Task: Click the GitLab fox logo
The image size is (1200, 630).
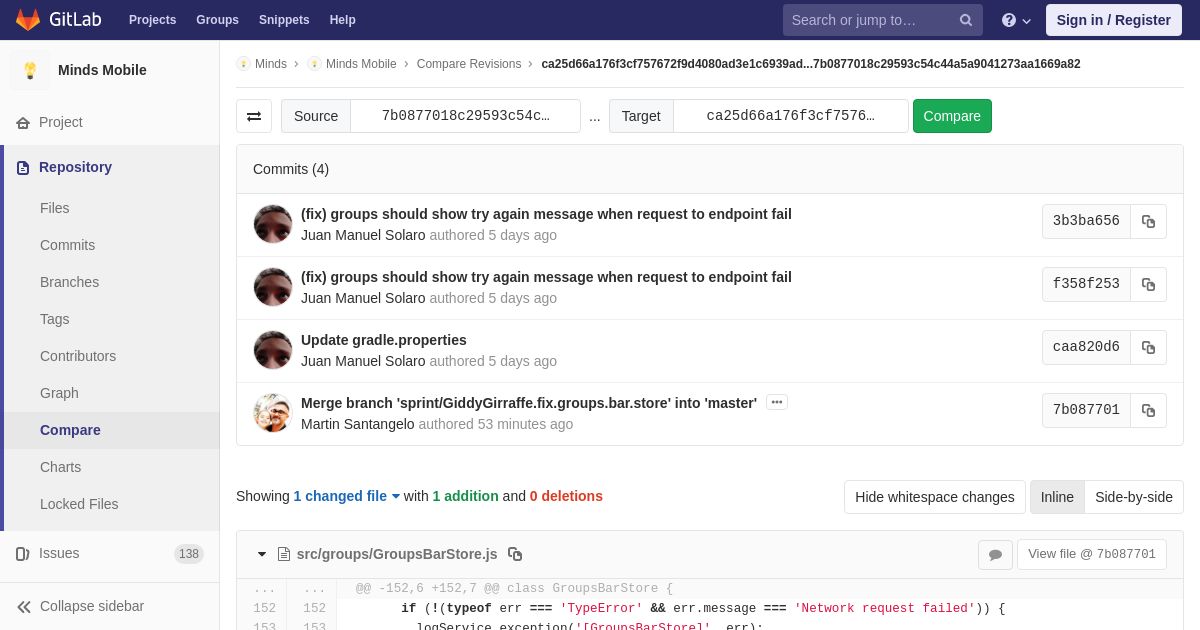Action: [28, 20]
